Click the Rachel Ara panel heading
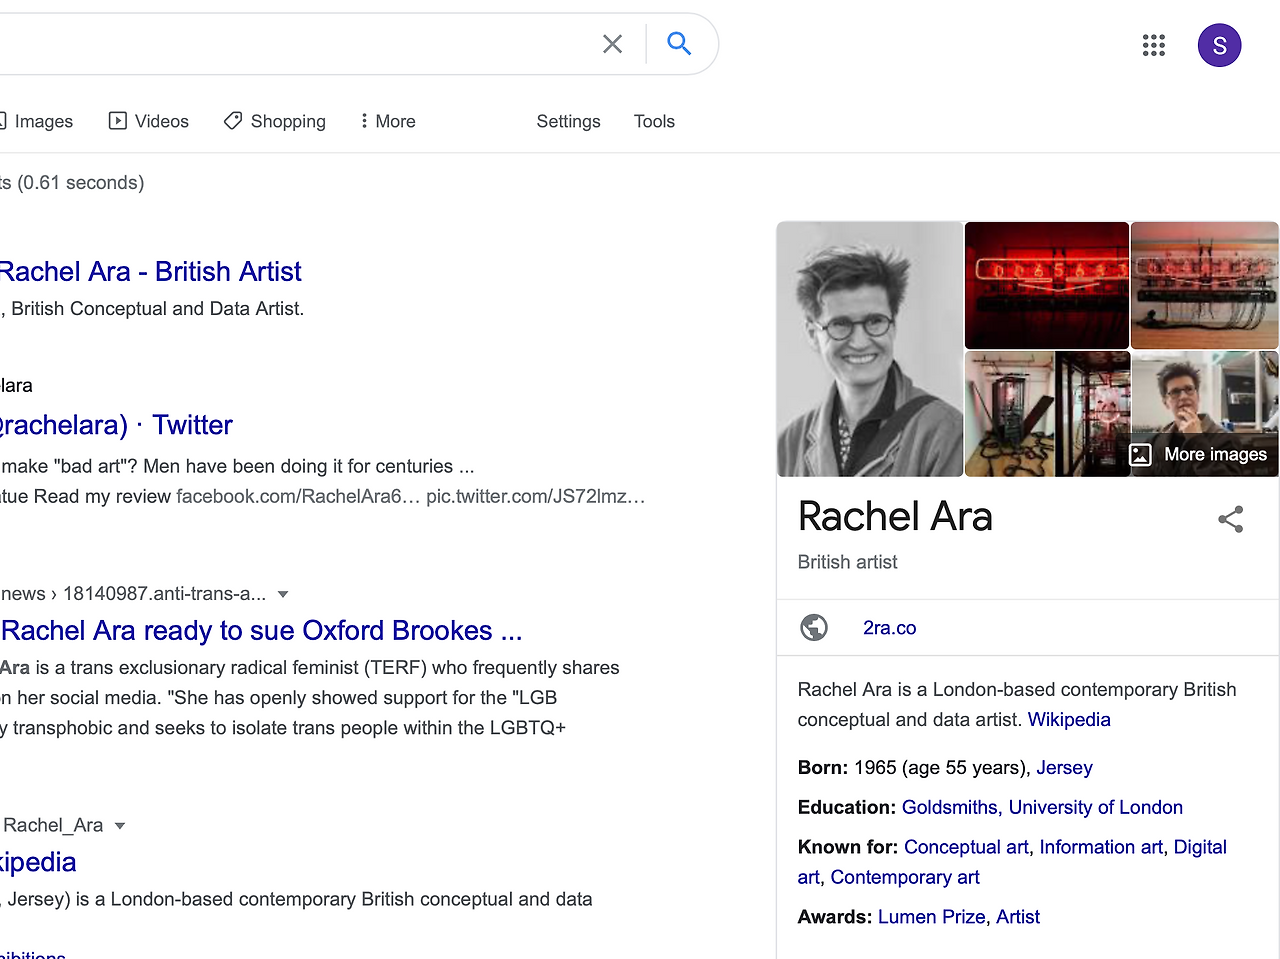1280x959 pixels. 895,517
